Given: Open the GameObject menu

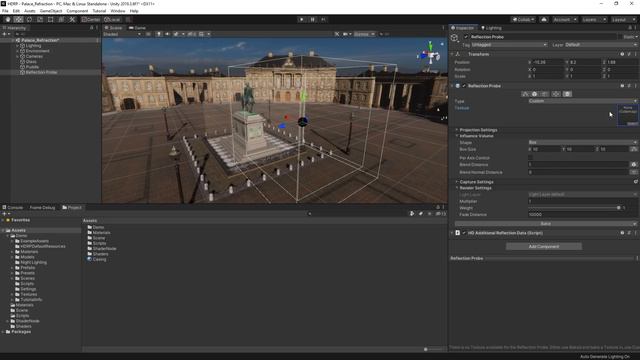Looking at the screenshot, I should coord(51,11).
